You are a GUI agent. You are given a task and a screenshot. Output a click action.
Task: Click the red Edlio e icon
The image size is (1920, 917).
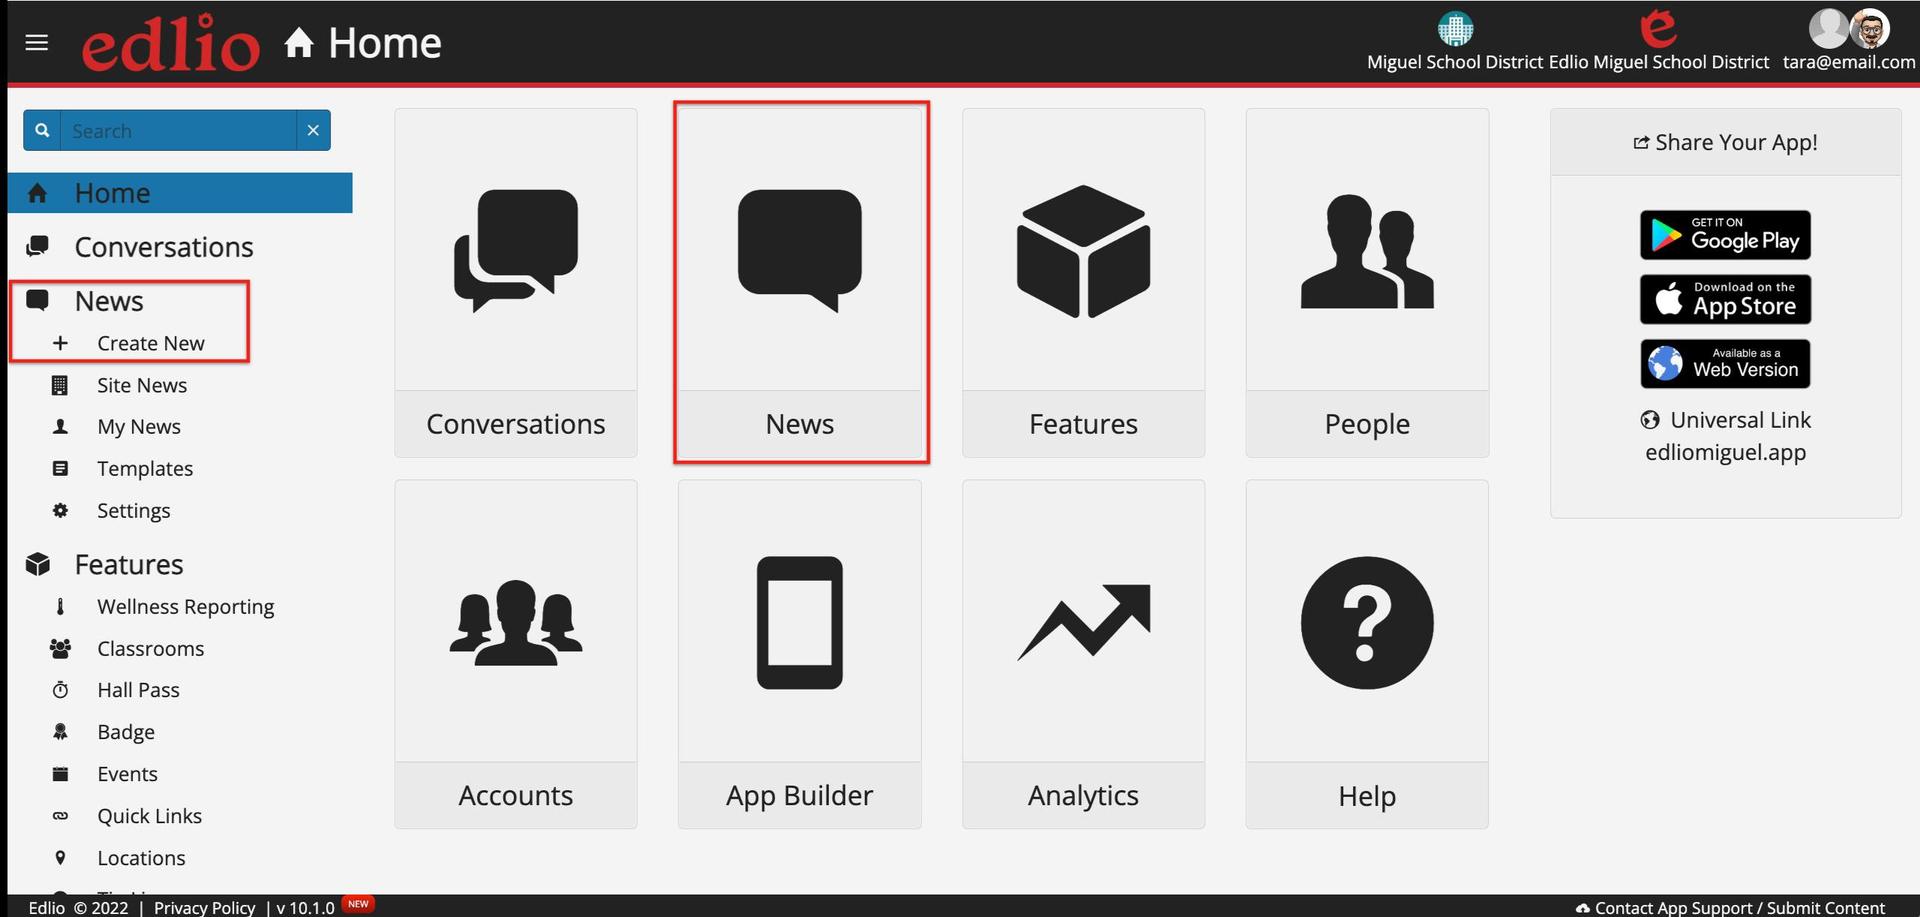[x=1658, y=28]
